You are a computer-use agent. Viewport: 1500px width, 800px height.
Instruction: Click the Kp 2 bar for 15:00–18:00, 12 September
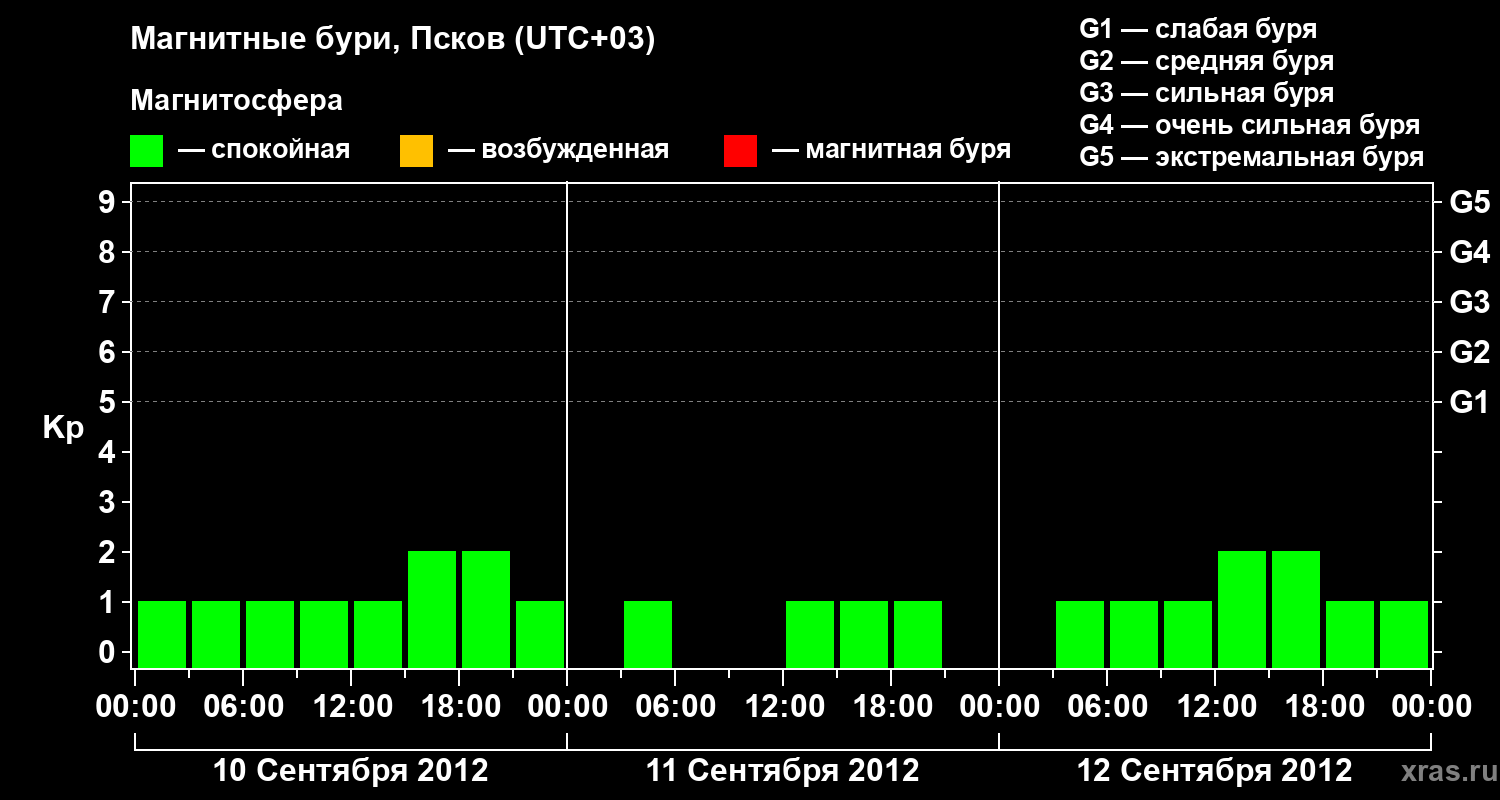1296,609
